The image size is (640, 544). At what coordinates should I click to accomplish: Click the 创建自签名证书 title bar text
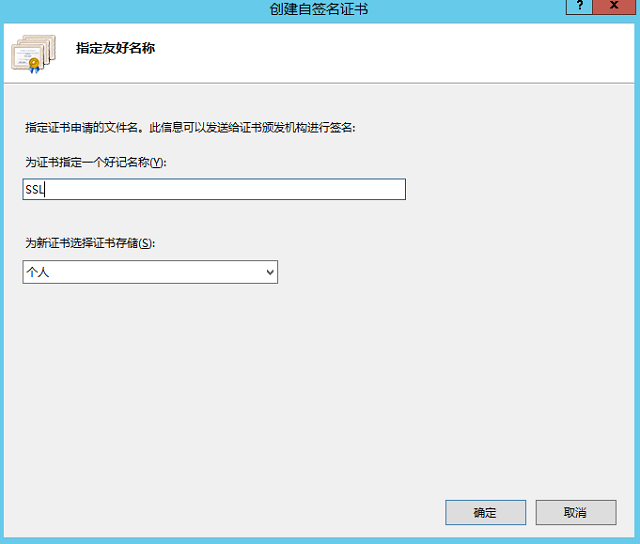click(319, 9)
